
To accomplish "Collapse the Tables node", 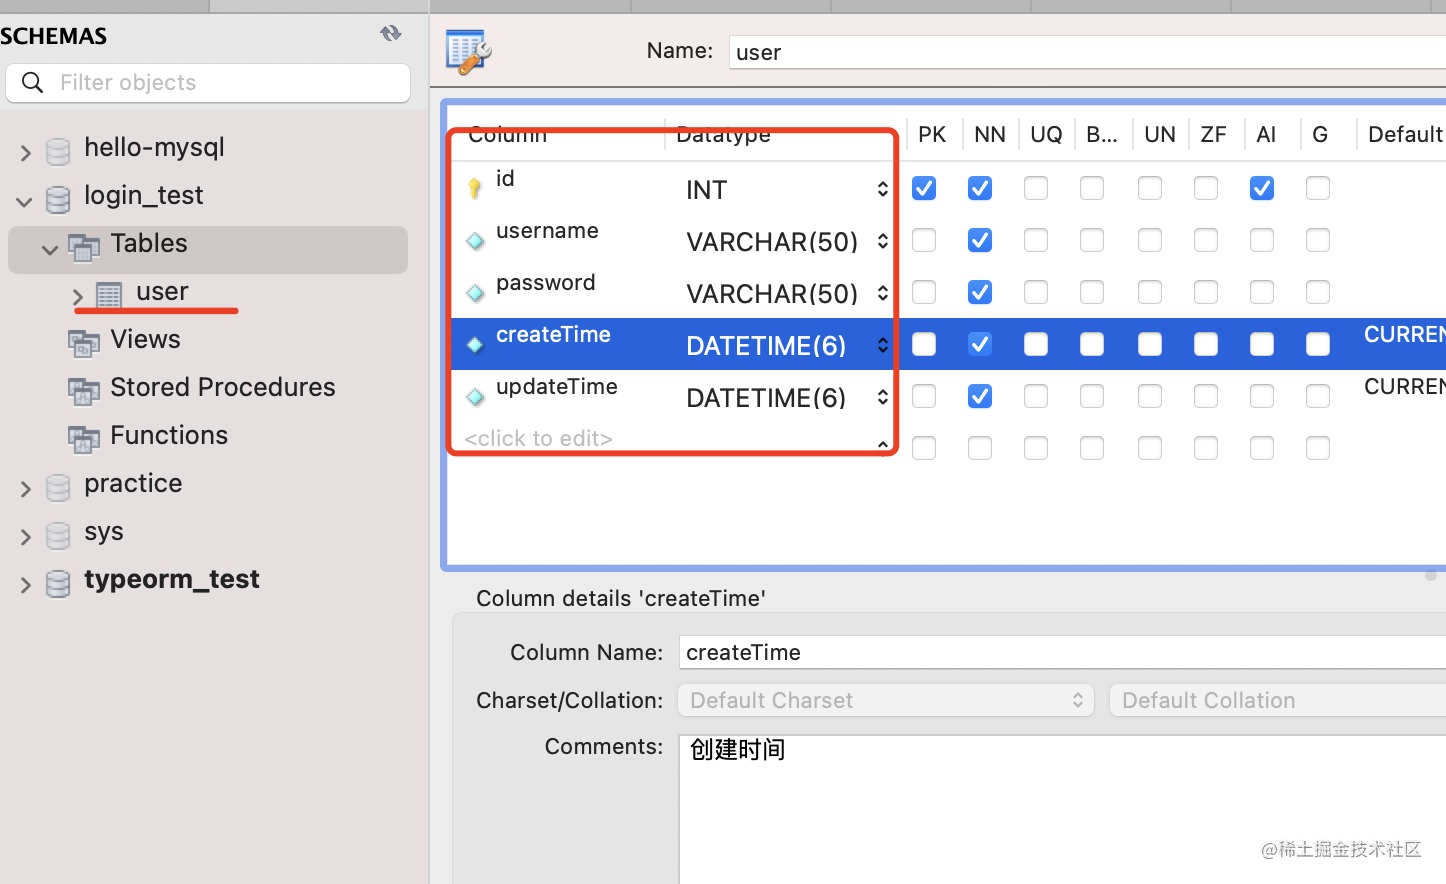I will [x=50, y=249].
